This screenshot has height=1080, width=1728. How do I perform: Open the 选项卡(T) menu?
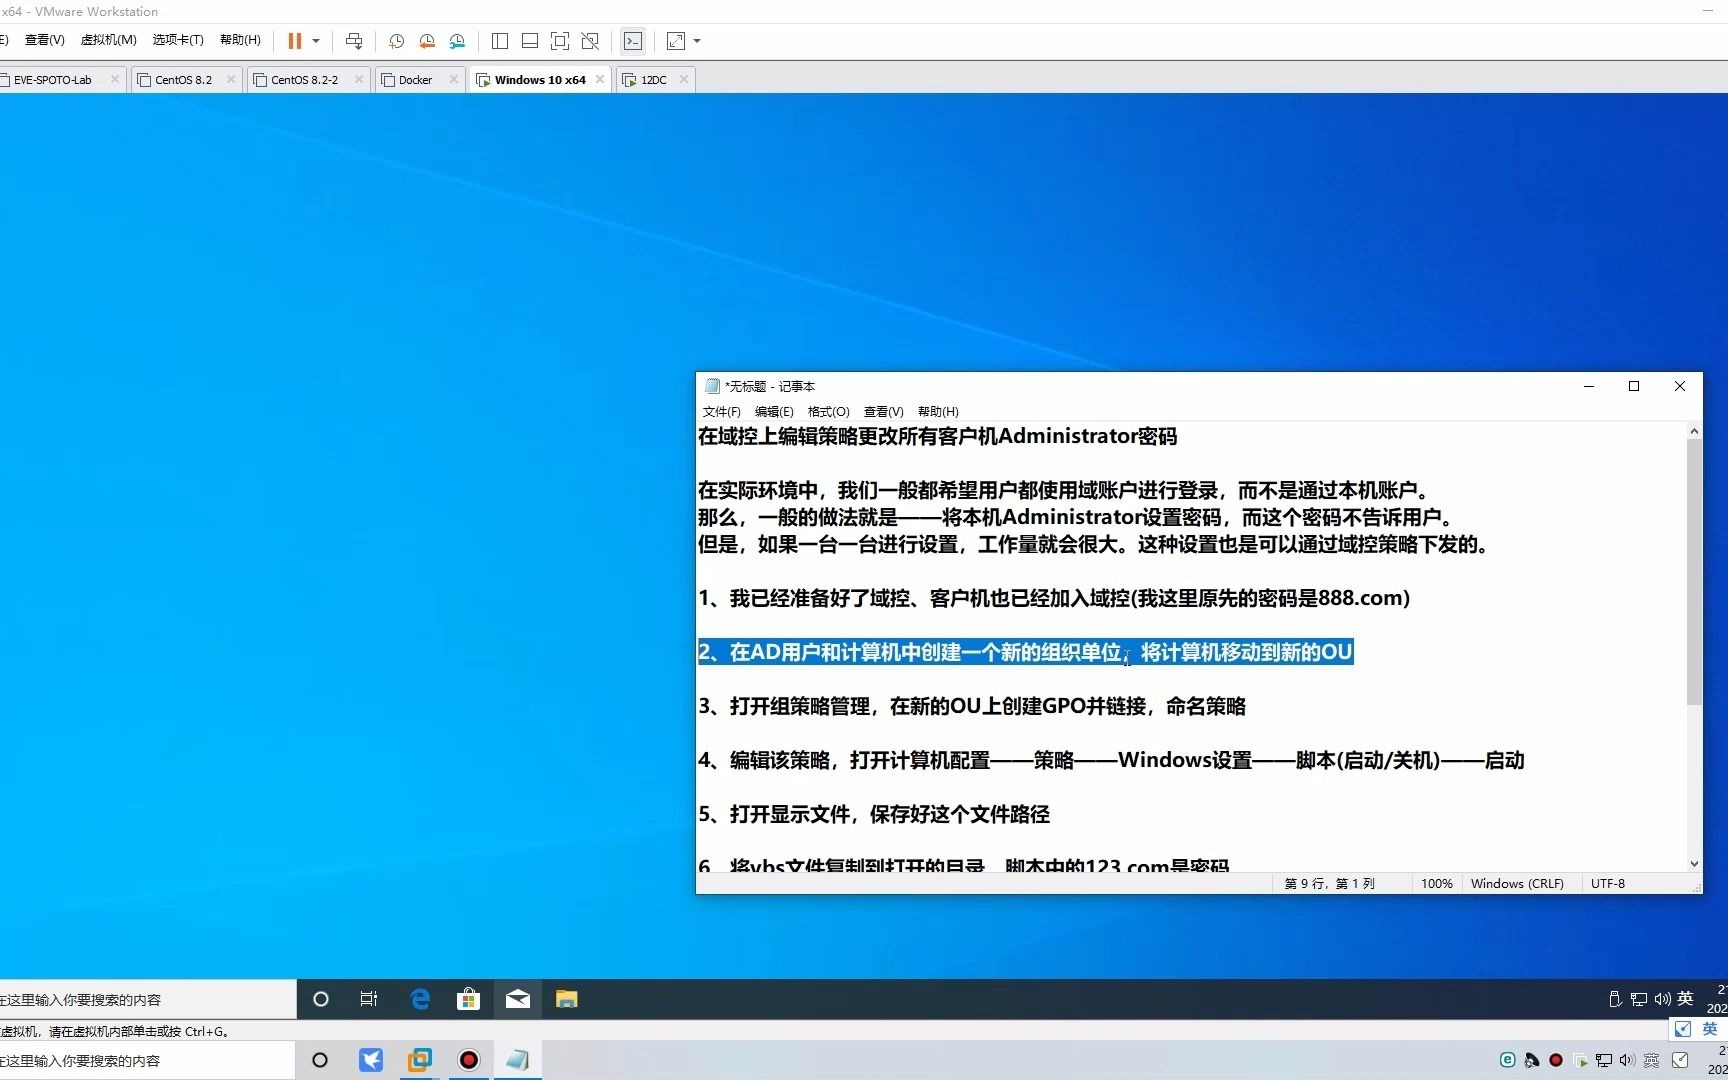178,40
